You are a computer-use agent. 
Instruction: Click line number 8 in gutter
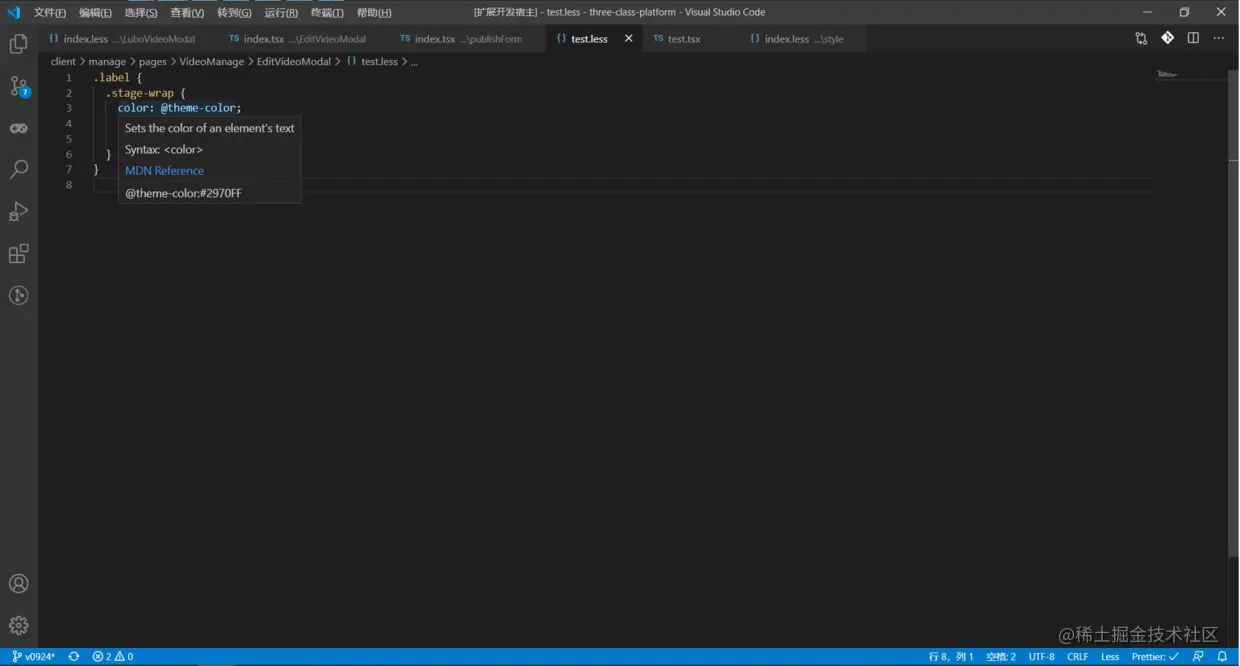click(x=68, y=185)
